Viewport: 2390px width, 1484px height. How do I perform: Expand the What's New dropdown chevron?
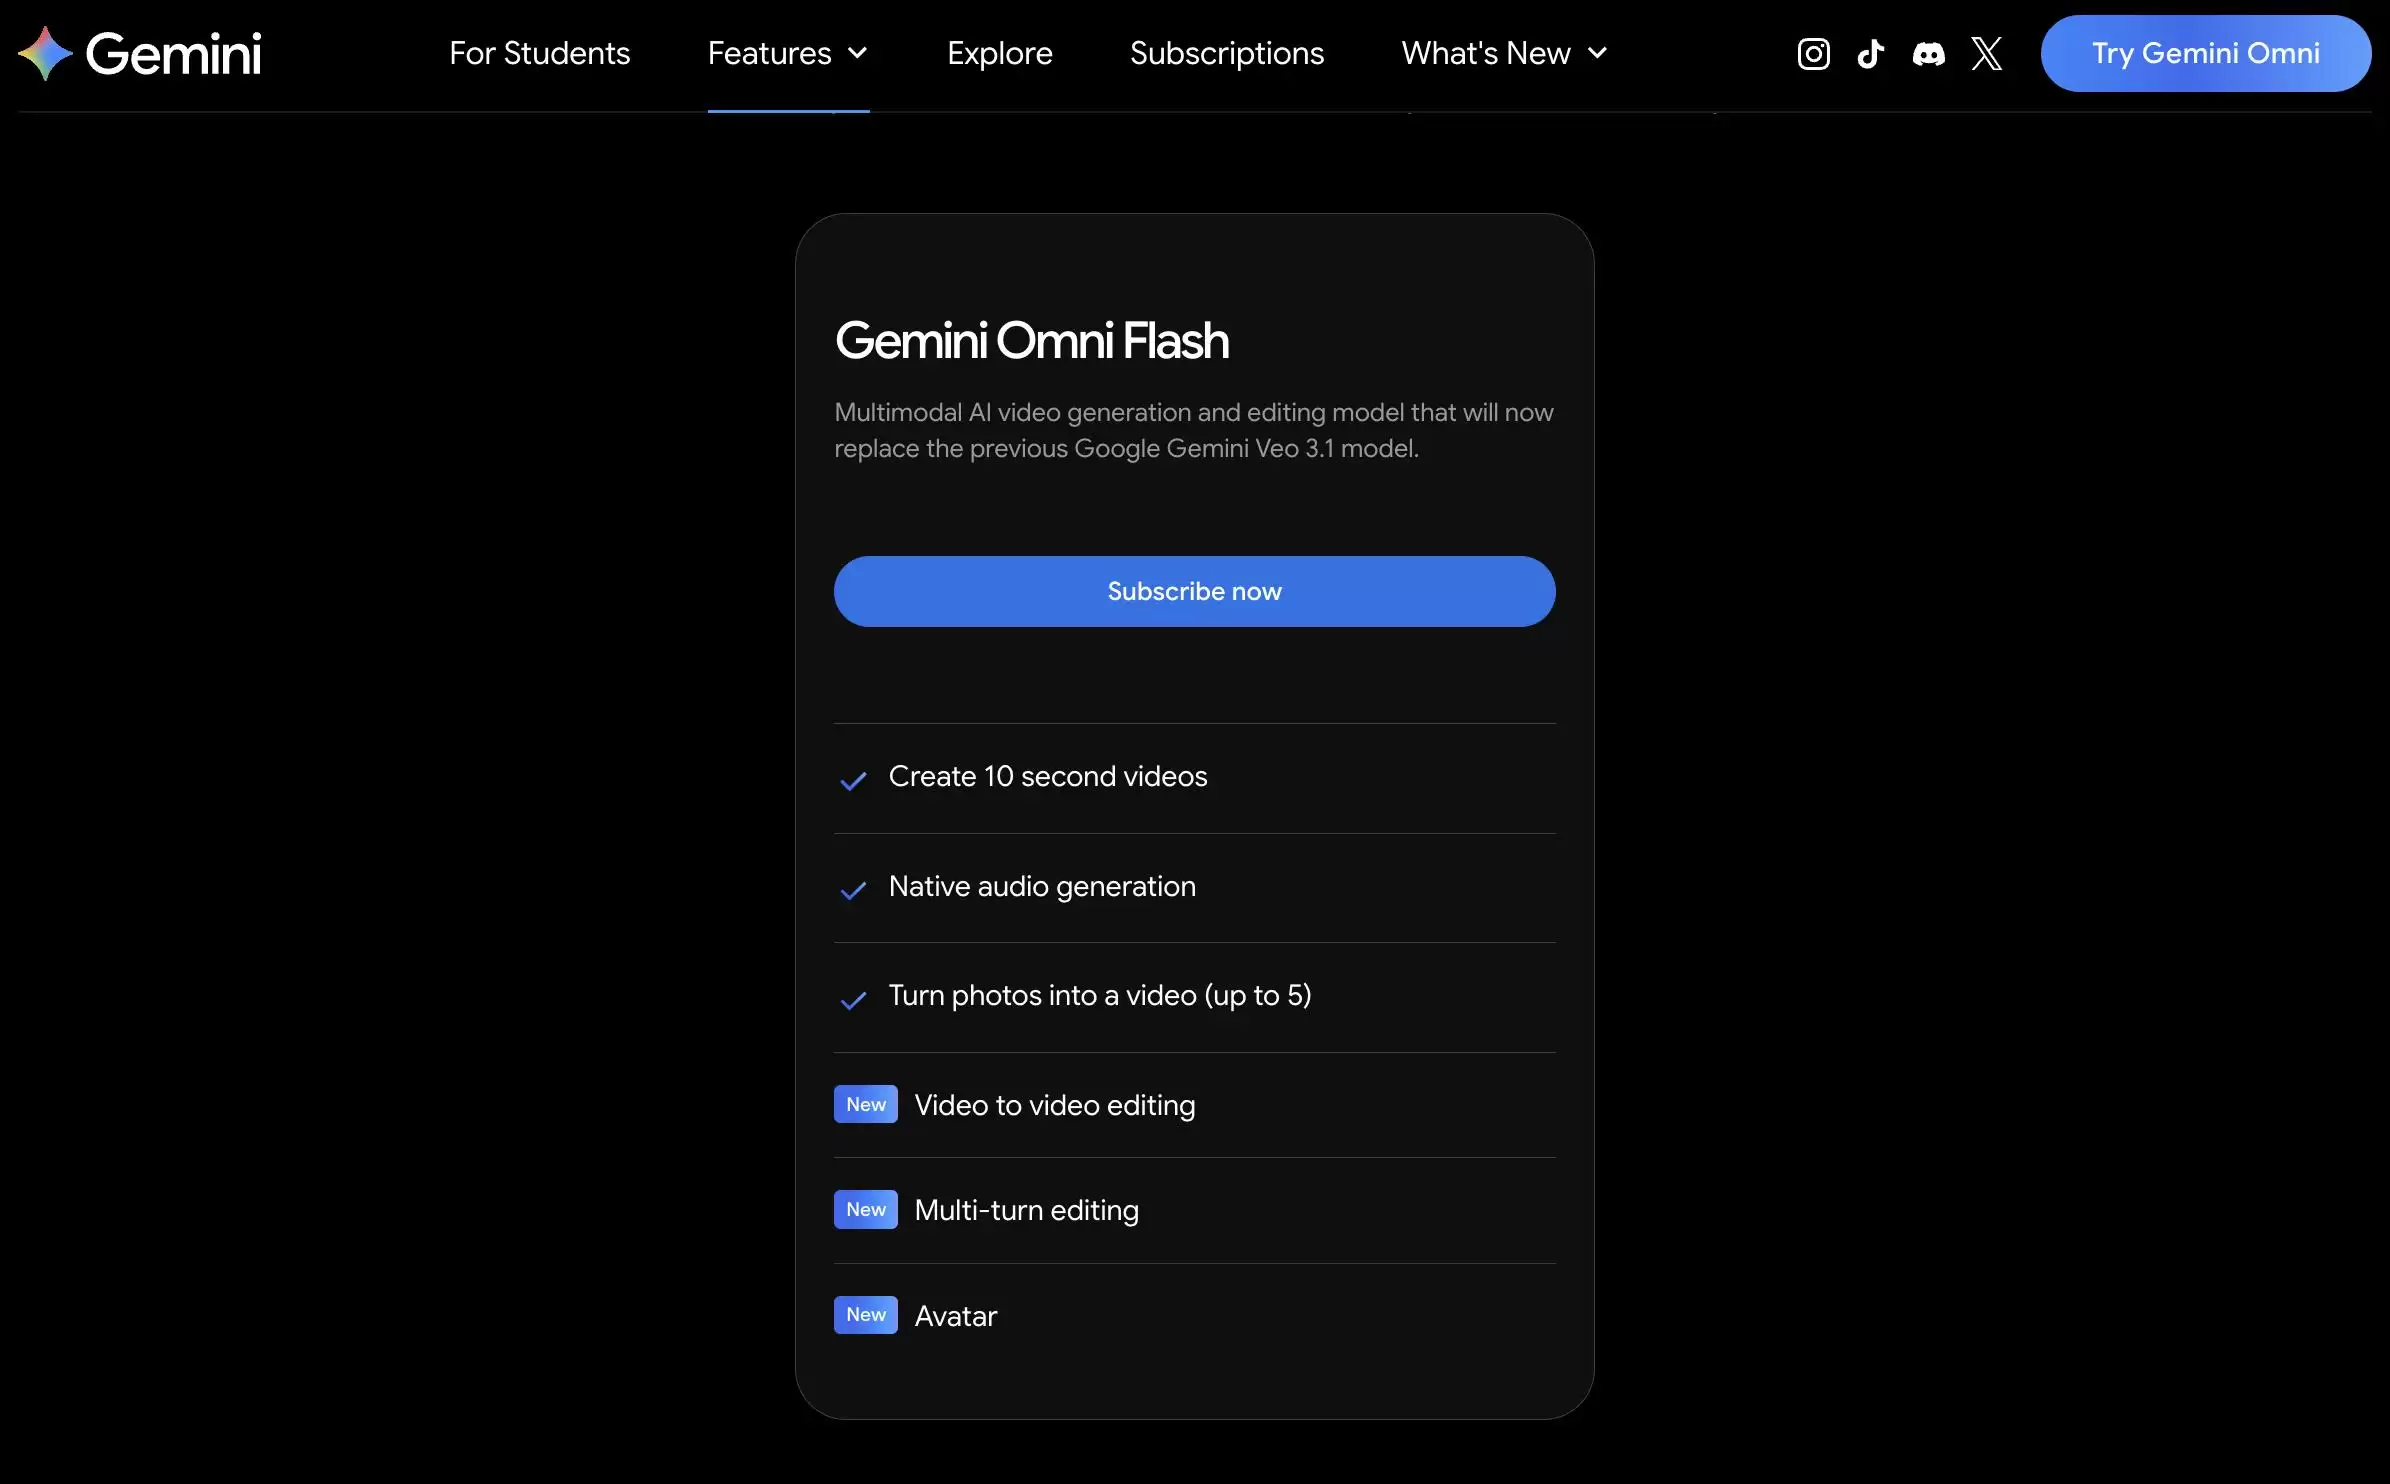tap(1598, 53)
